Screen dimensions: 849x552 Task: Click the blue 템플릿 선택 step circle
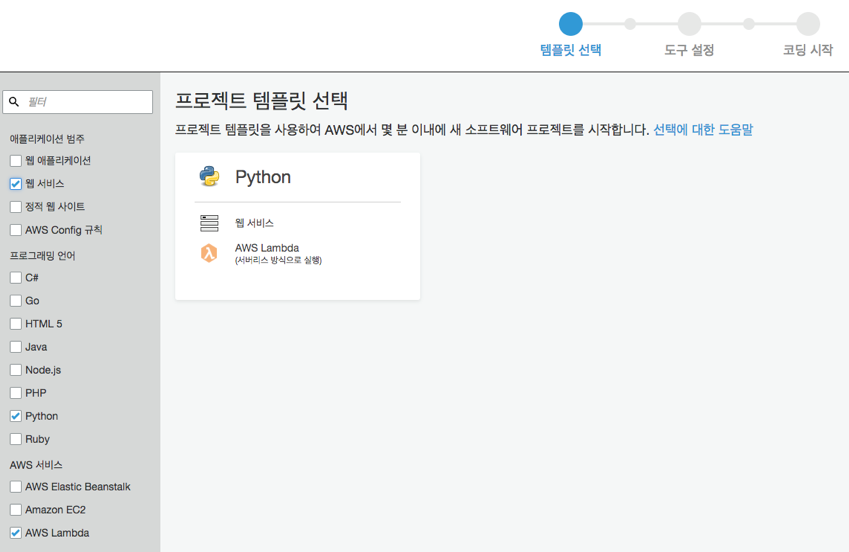pyautogui.click(x=570, y=24)
